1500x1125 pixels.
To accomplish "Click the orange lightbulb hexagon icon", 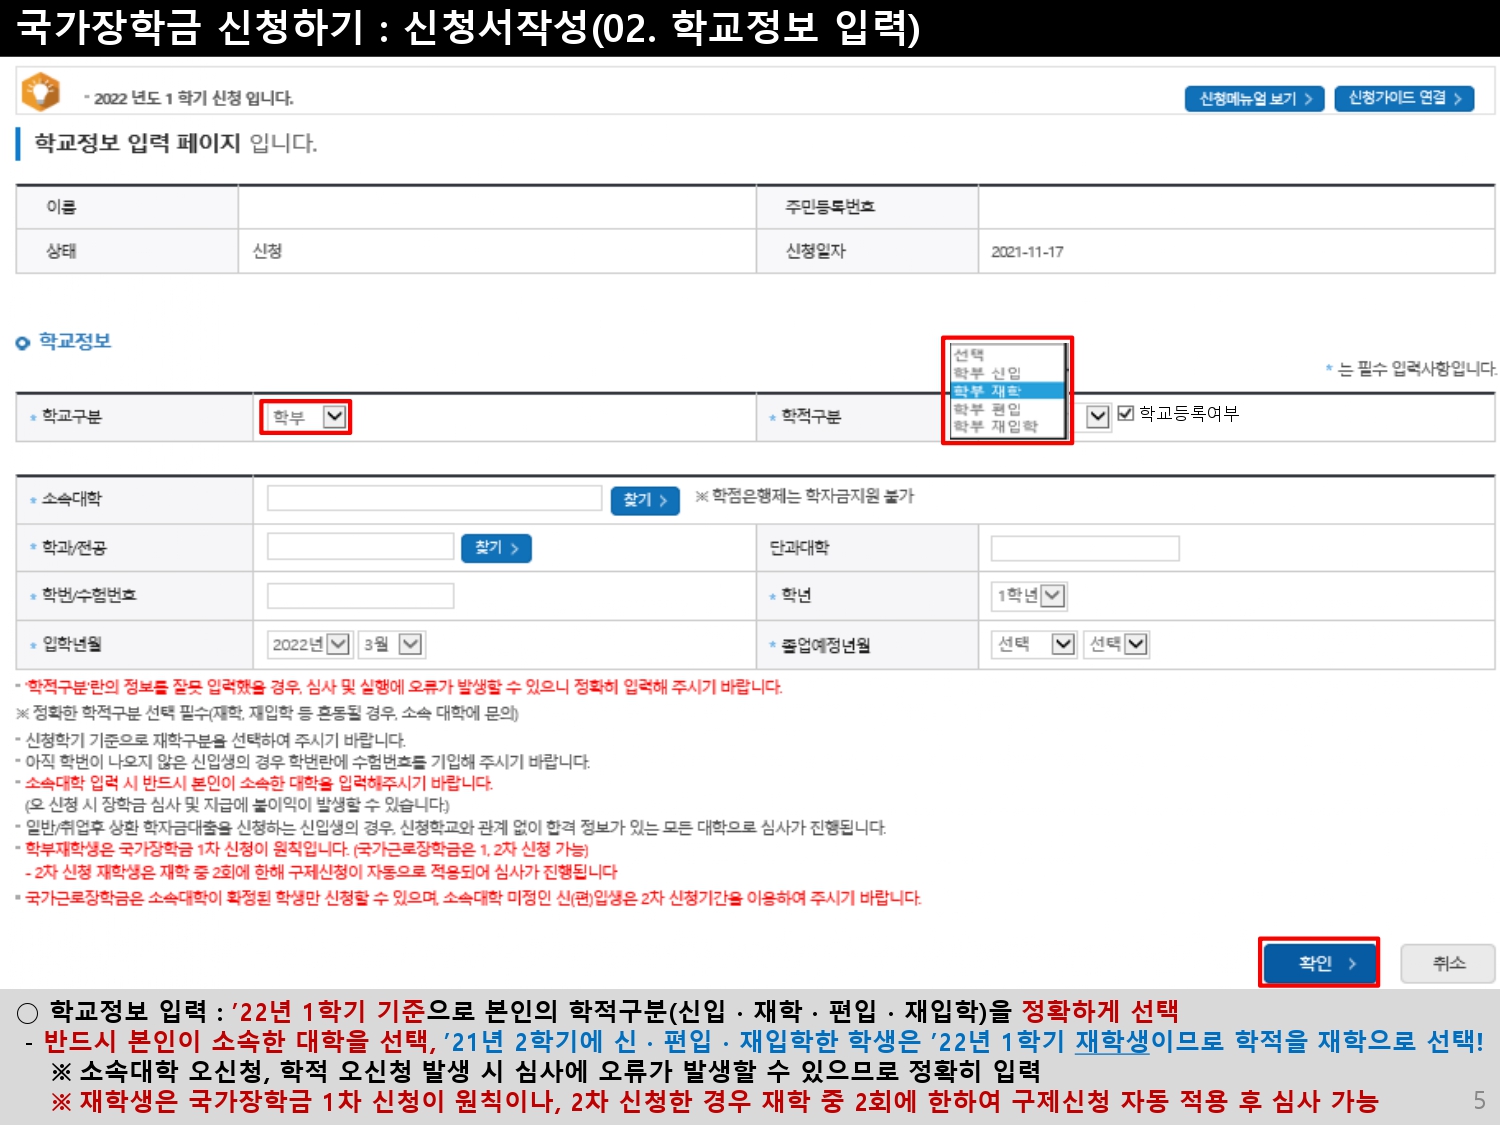I will (x=41, y=92).
